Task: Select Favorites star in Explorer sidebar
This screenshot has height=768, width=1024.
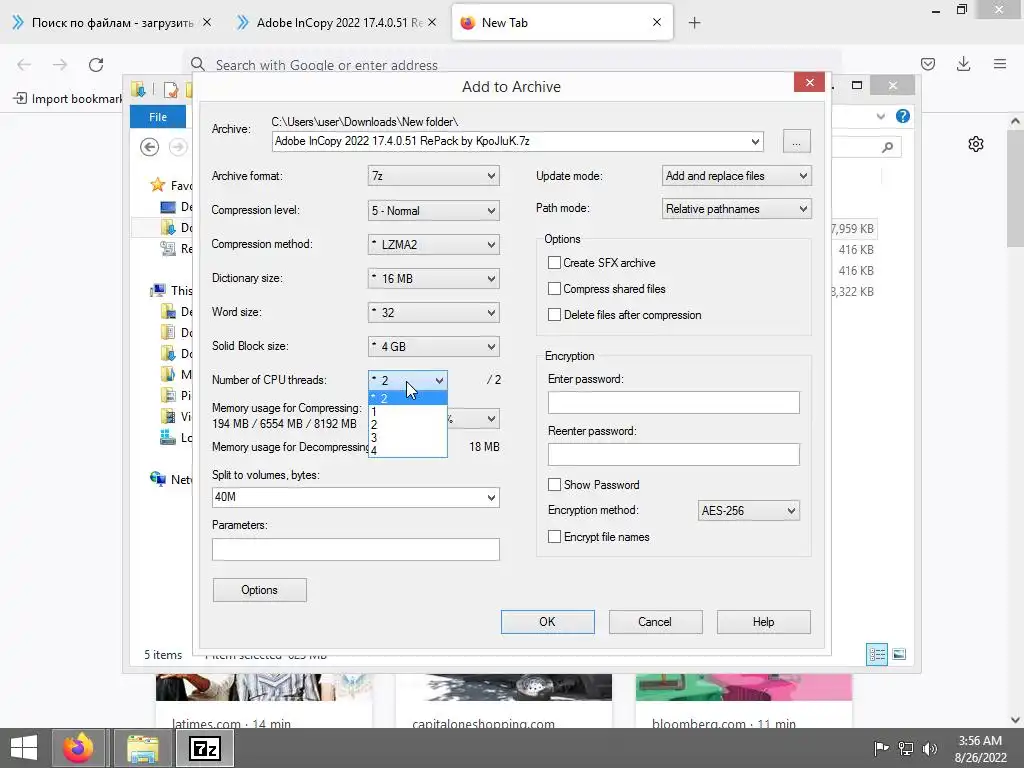Action: point(157,185)
